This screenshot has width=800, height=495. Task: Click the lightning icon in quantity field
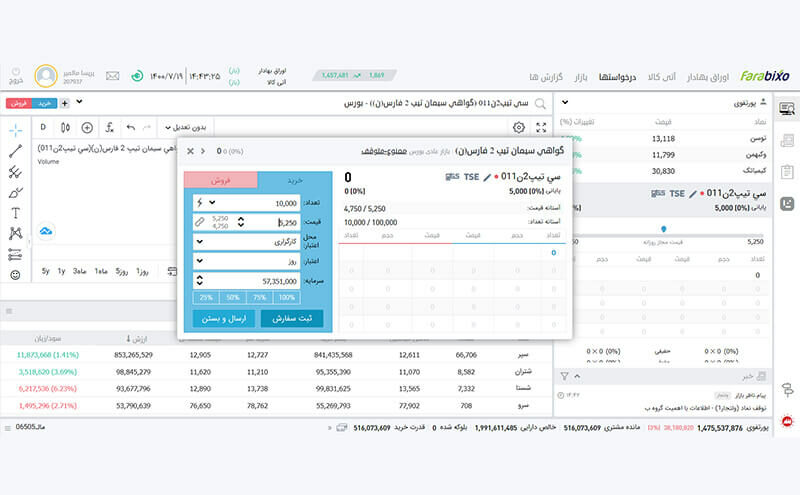pos(199,203)
